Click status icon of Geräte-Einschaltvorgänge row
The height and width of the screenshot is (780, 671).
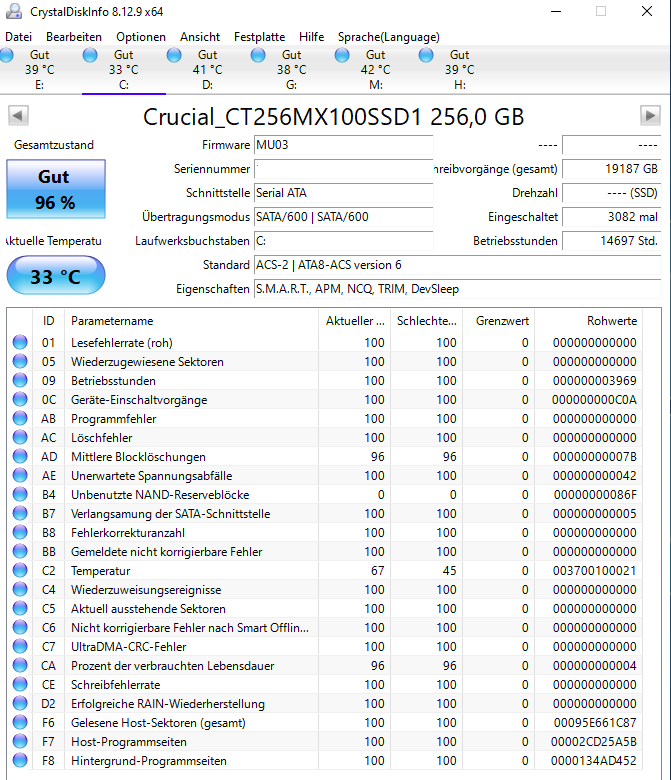[x=20, y=399]
